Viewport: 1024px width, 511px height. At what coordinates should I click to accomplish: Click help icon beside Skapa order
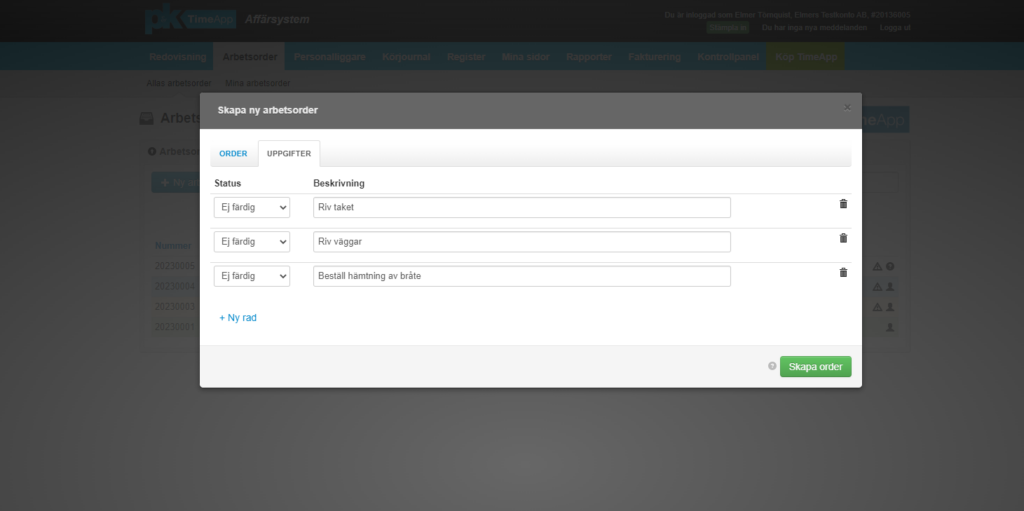pyautogui.click(x=772, y=366)
